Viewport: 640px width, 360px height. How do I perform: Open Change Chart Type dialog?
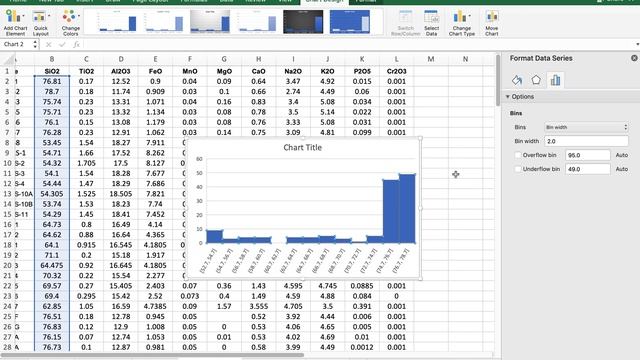pos(462,23)
